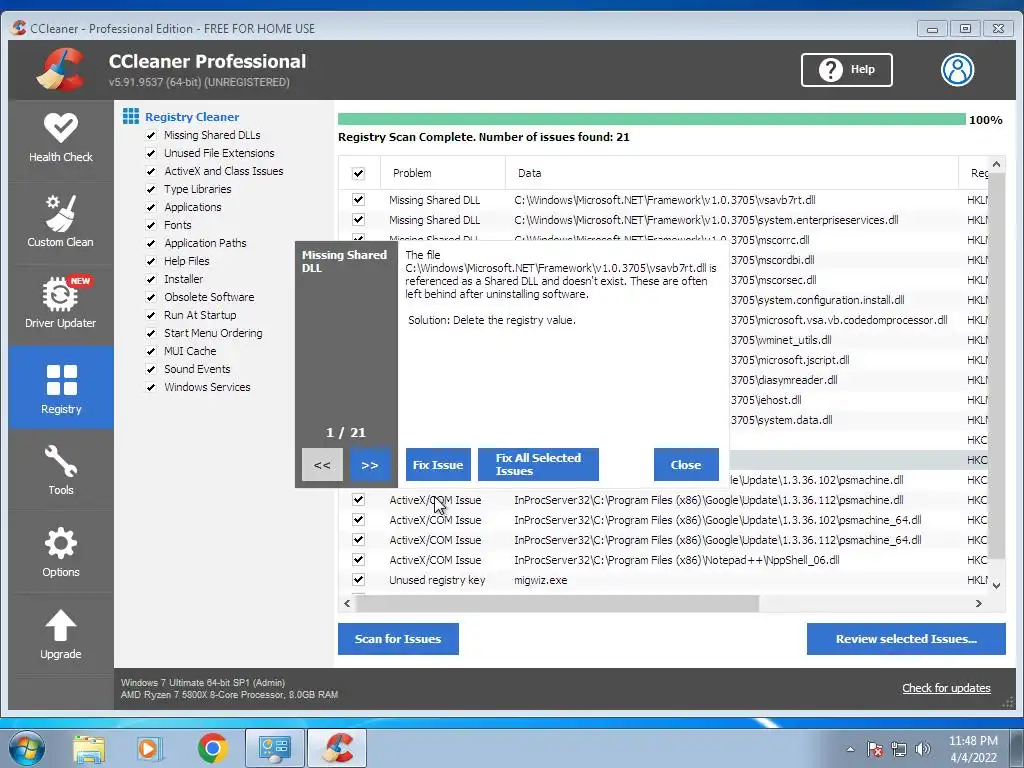Launch media player from the taskbar

149,748
